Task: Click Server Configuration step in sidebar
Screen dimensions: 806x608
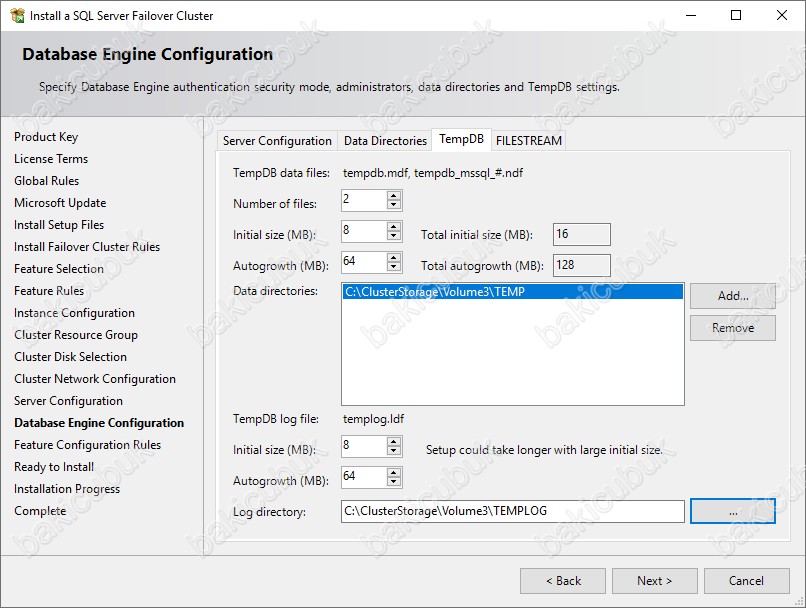Action: (x=68, y=401)
